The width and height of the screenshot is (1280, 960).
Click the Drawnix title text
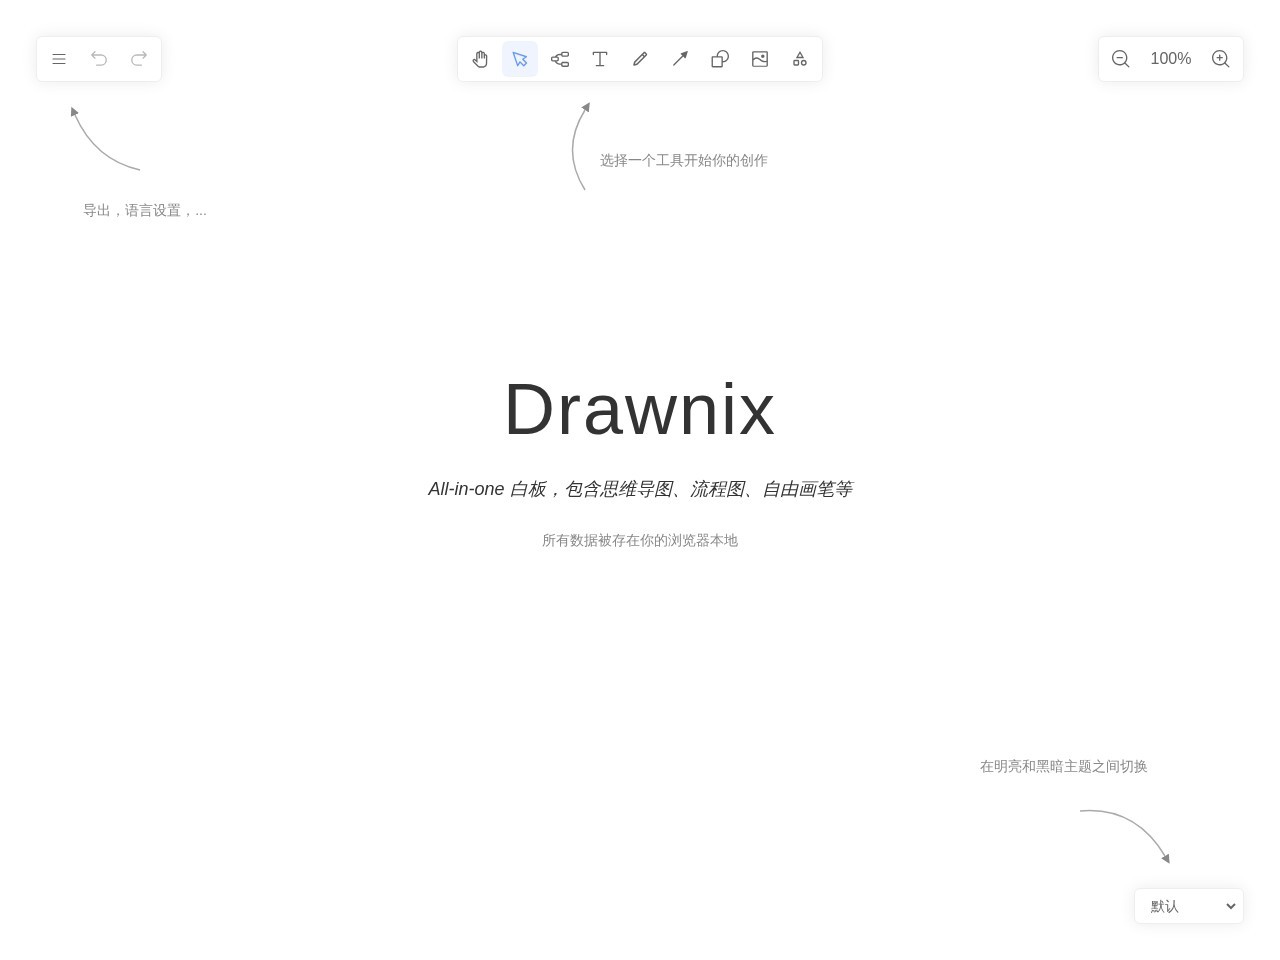640,409
